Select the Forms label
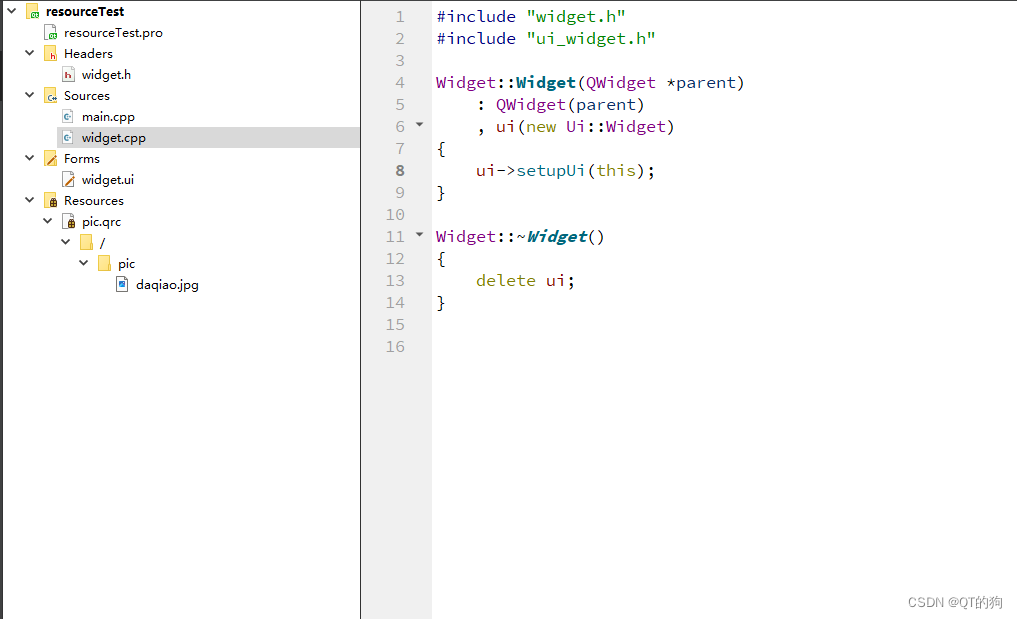This screenshot has height=619, width=1017. (x=82, y=158)
